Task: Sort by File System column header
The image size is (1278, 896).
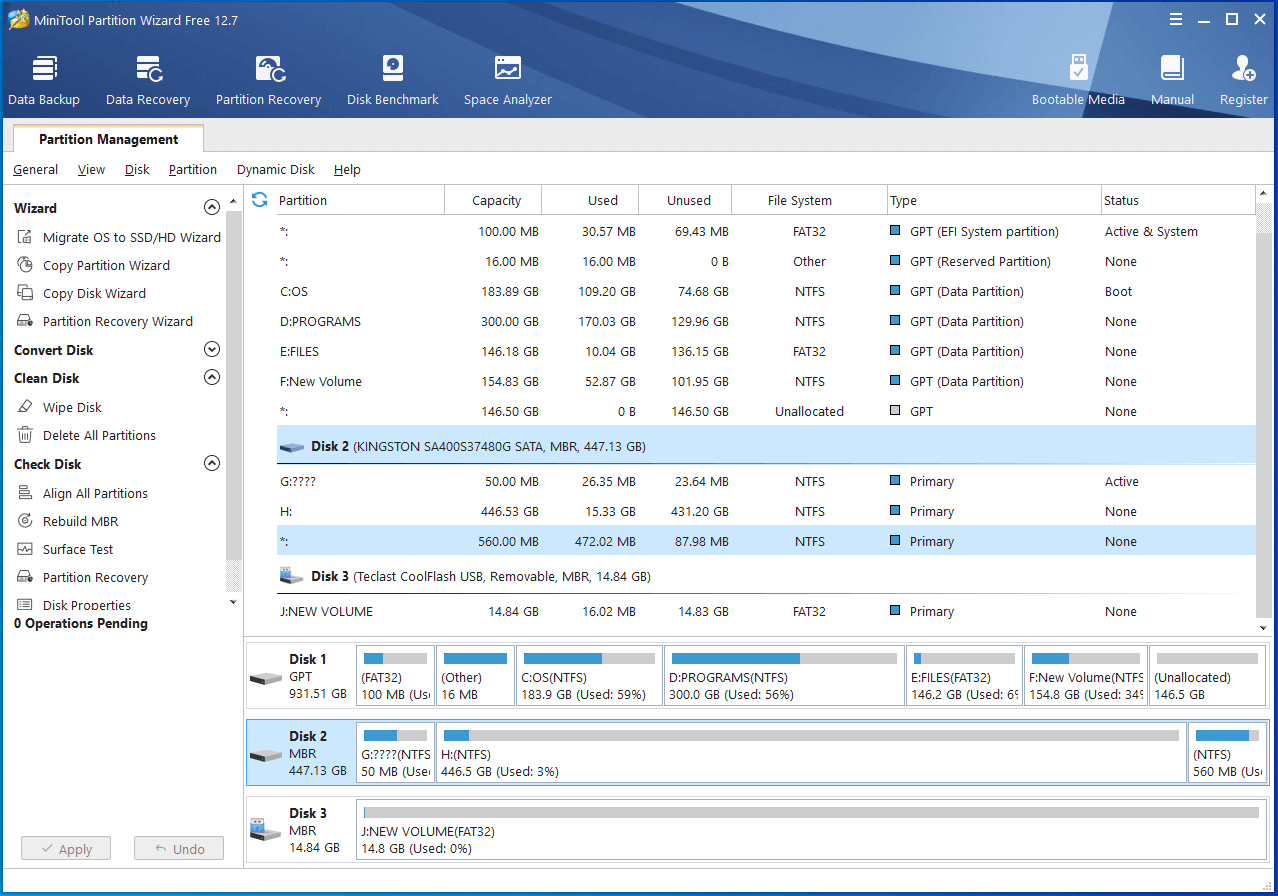Action: click(809, 200)
